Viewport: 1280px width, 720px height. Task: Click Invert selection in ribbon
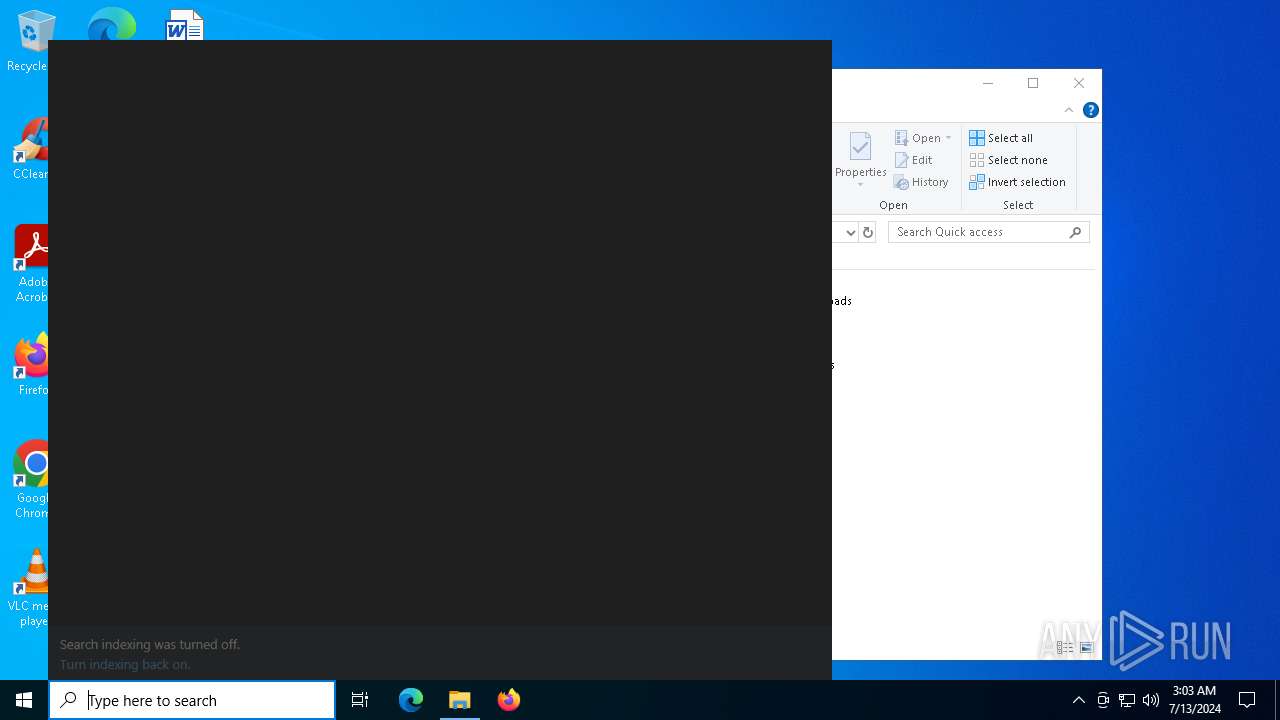(1017, 182)
